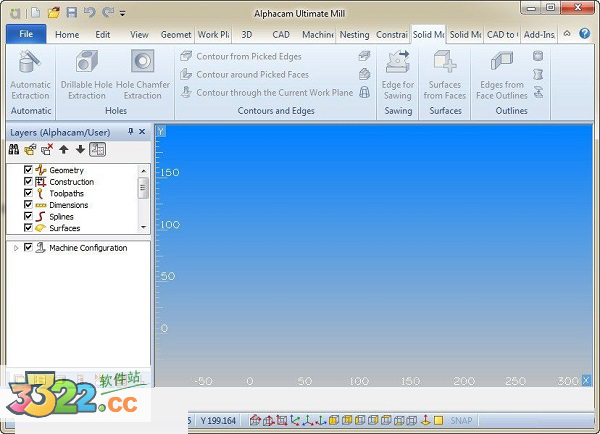Click the small icon beside Contour through Work Plane

(364, 92)
